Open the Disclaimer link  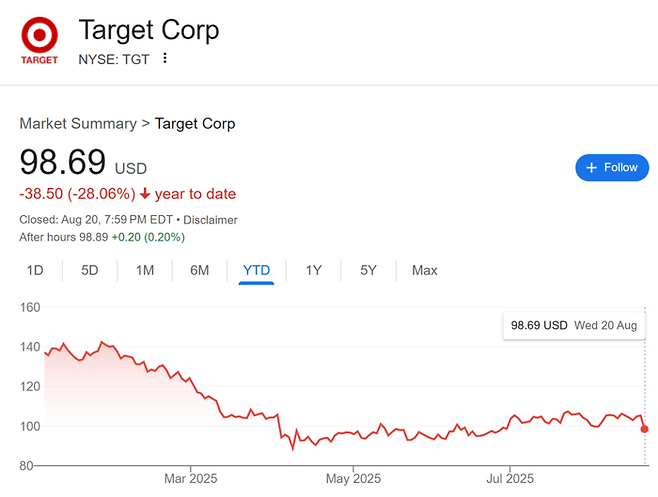pyautogui.click(x=213, y=219)
